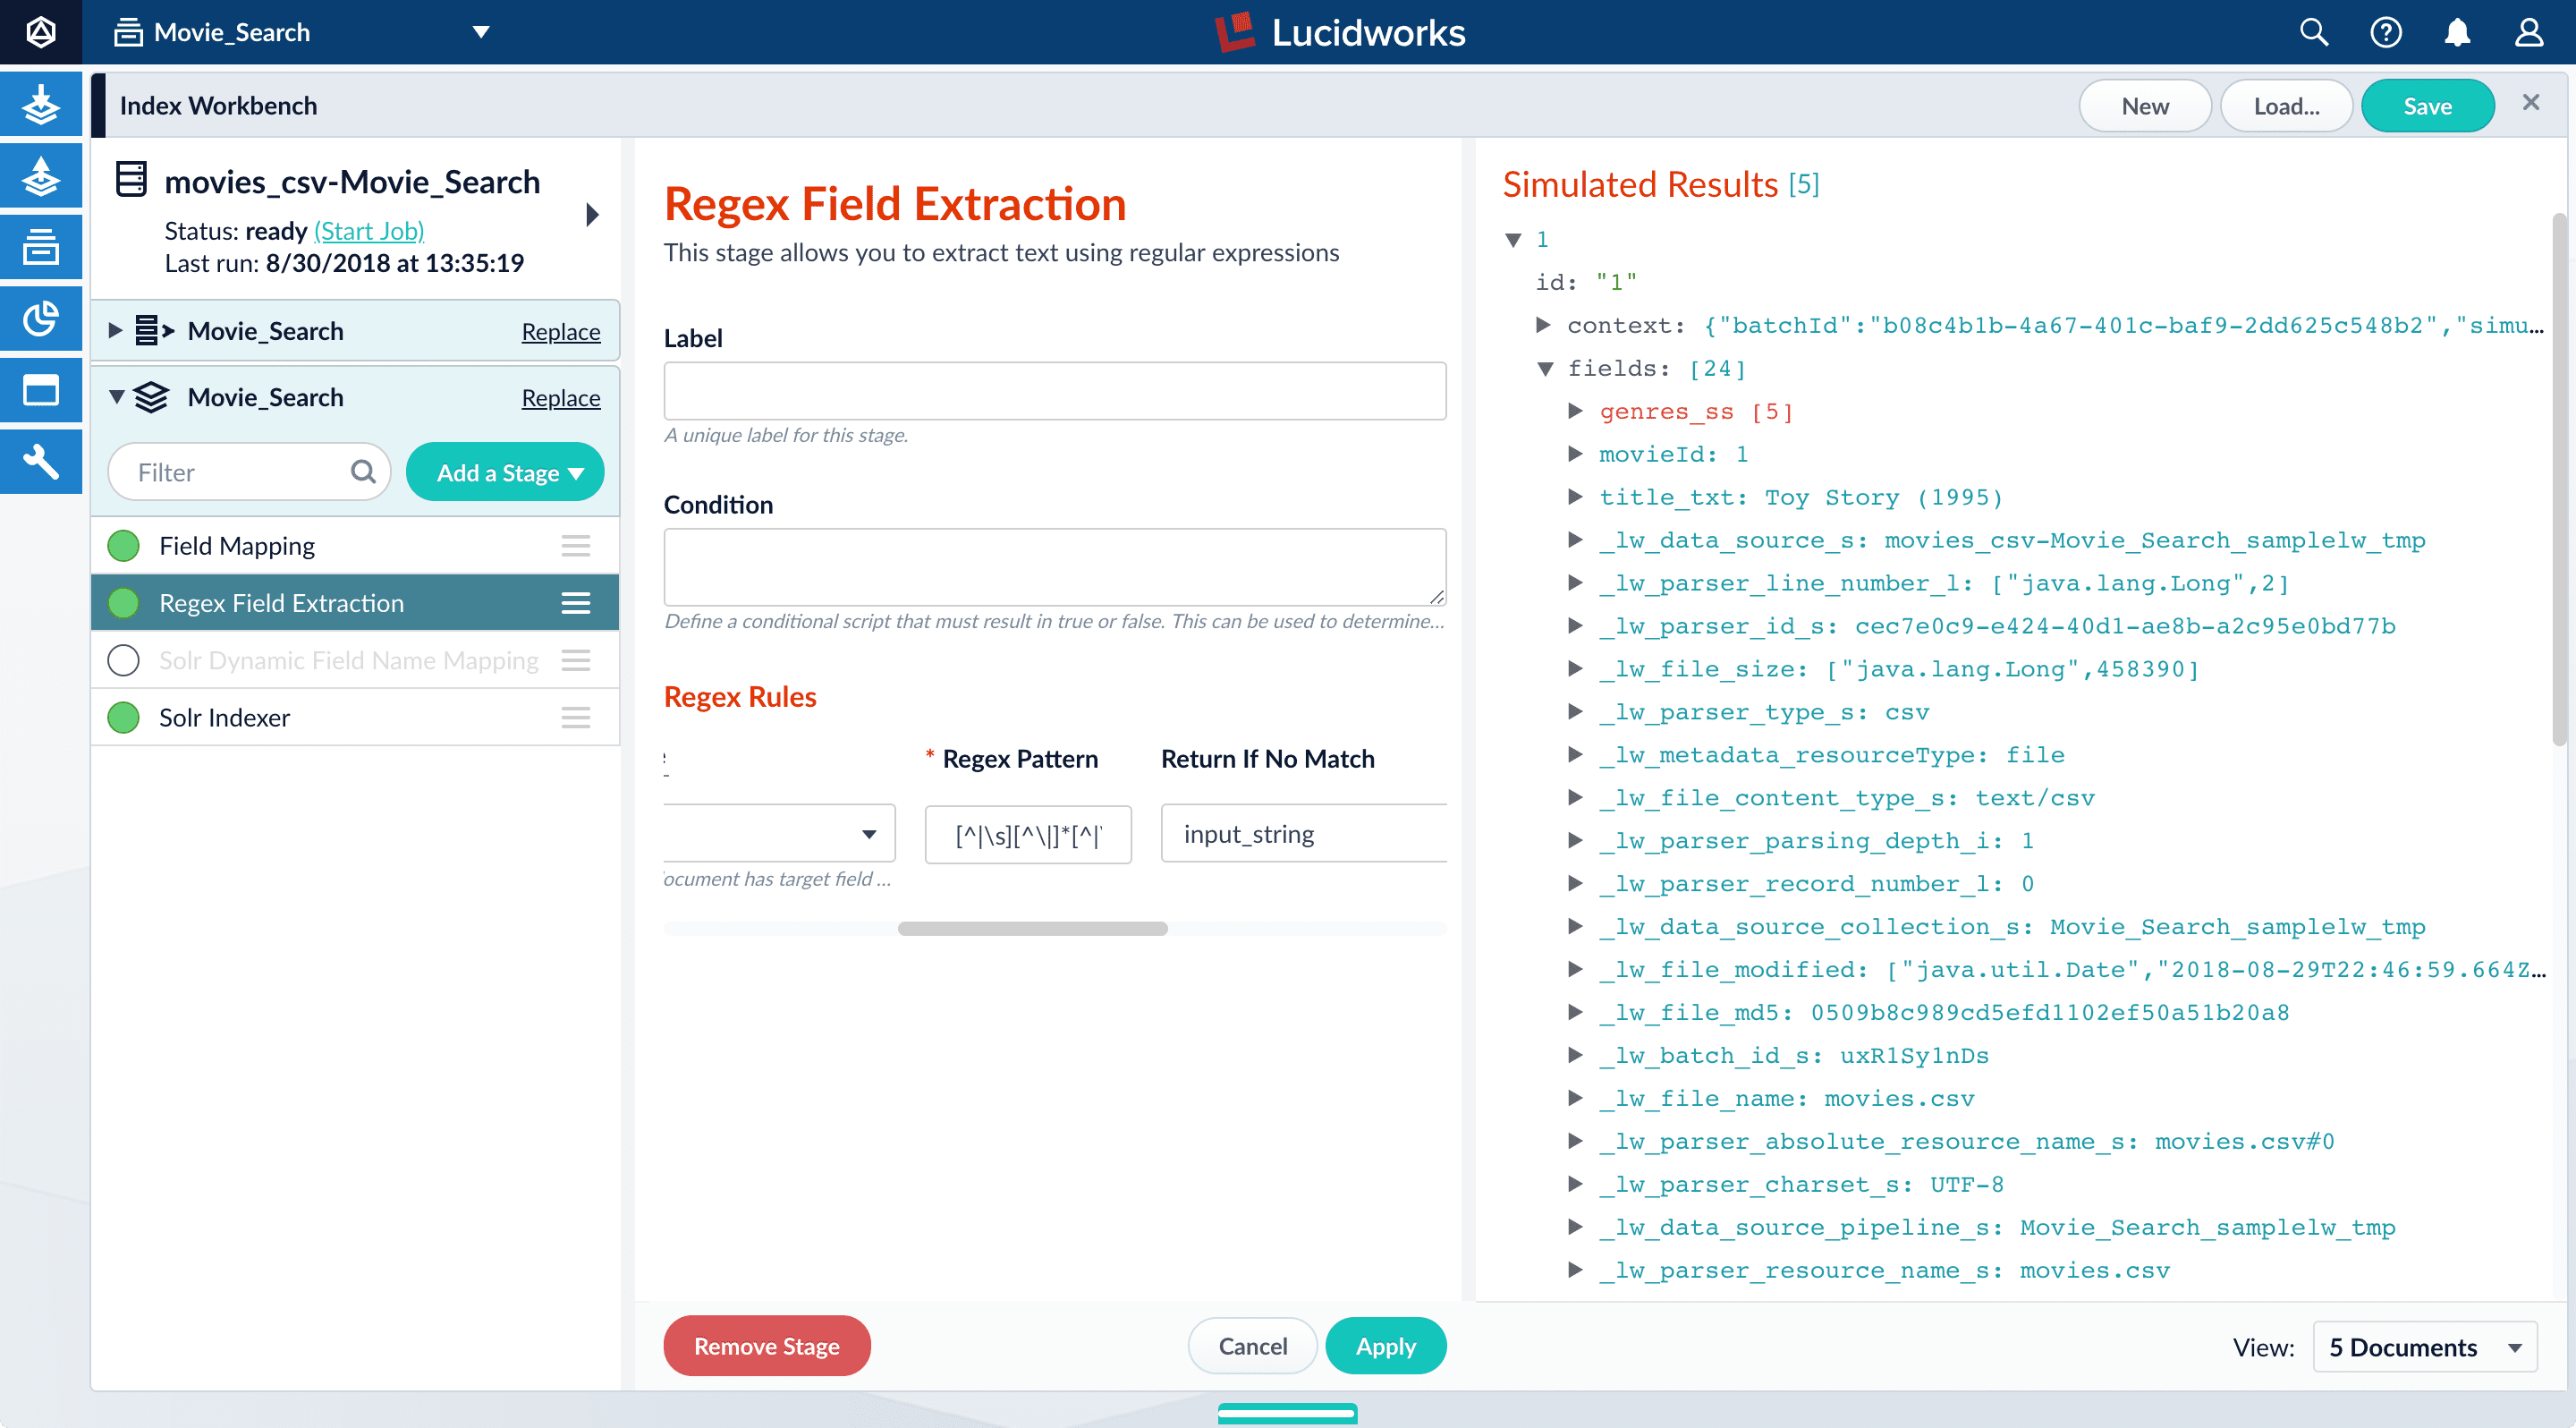
Task: Click the Filter search magnifier icon
Action: [363, 471]
